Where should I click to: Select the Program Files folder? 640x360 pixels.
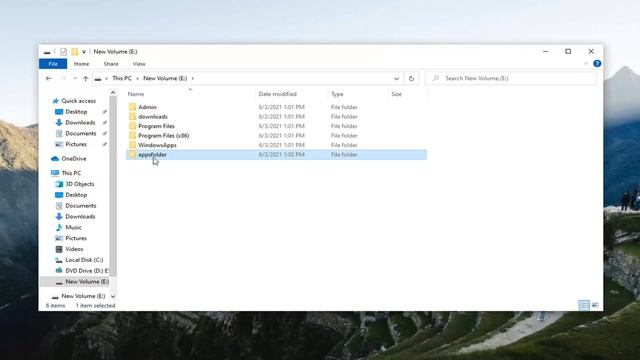pyautogui.click(x=156, y=126)
